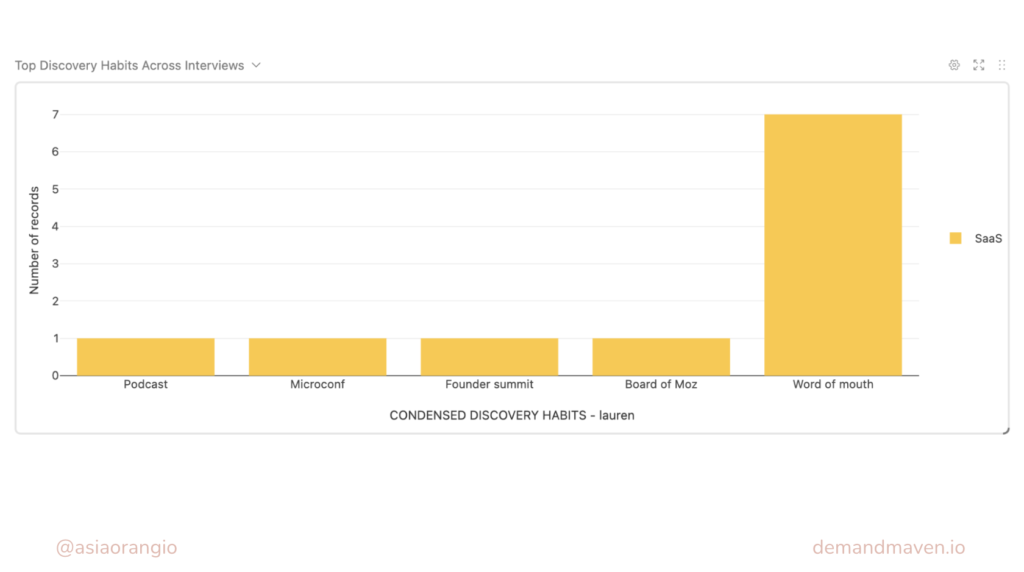Open the chart settings gear icon
Viewport: 1024px width, 572px height.
tap(954, 65)
